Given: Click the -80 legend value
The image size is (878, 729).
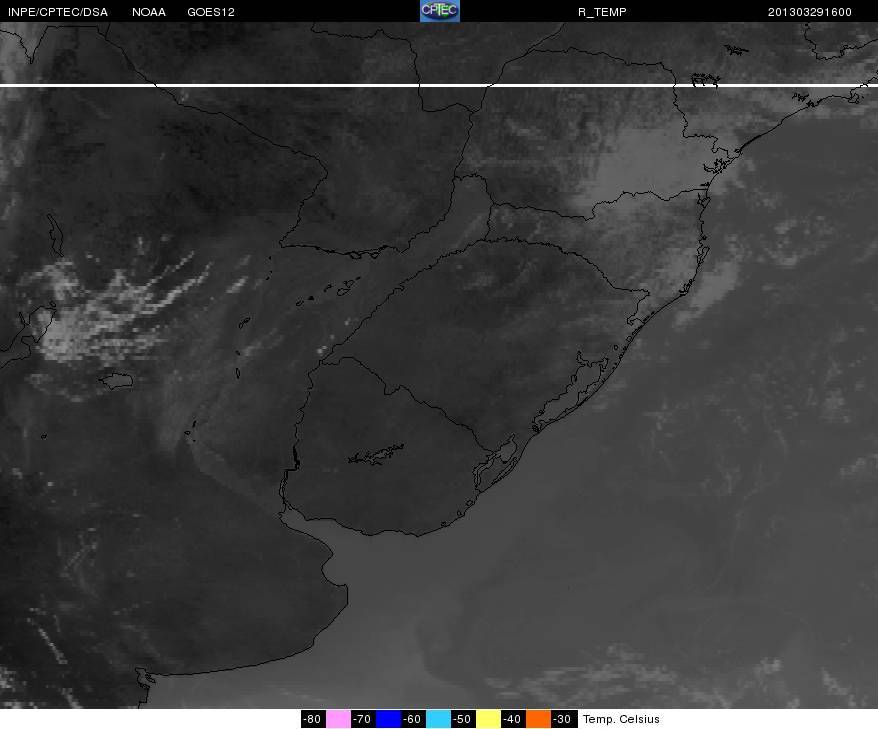Looking at the screenshot, I should click(313, 719).
